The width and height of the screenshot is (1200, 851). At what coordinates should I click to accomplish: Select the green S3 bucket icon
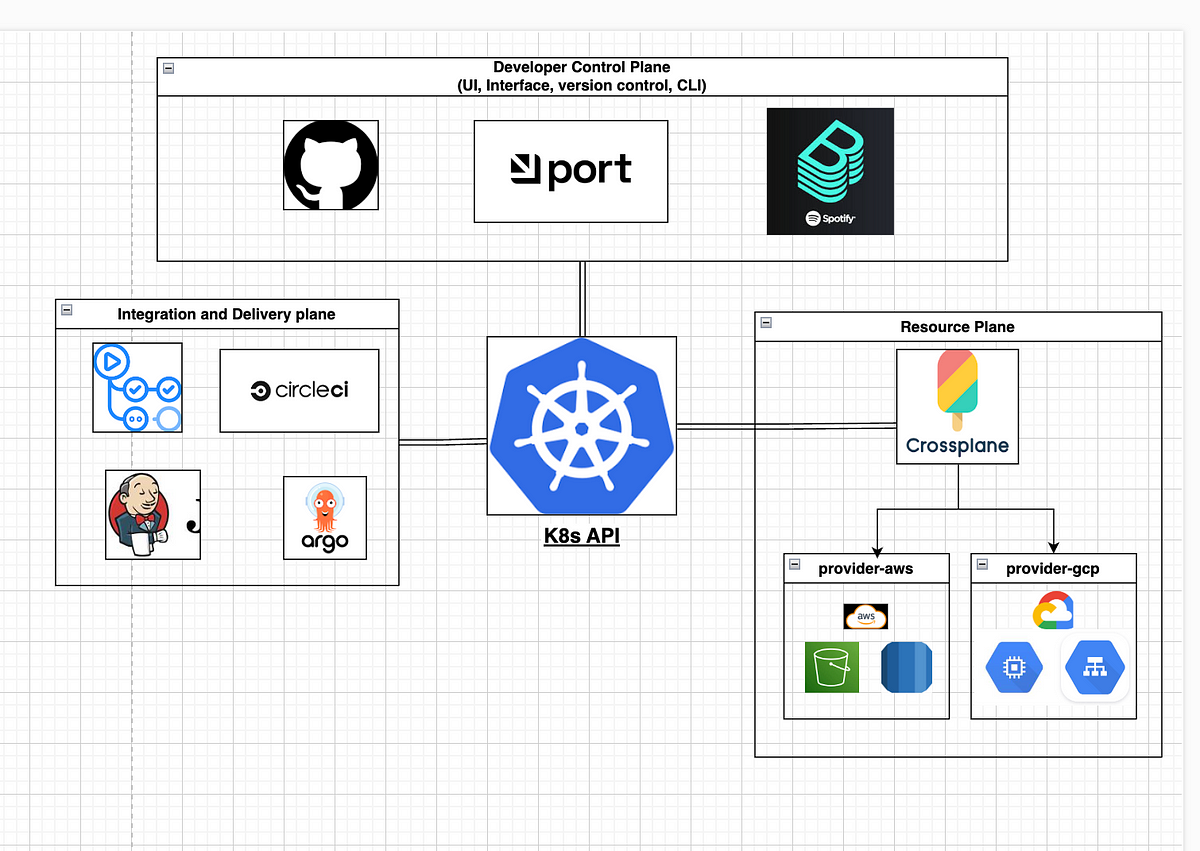click(832, 667)
